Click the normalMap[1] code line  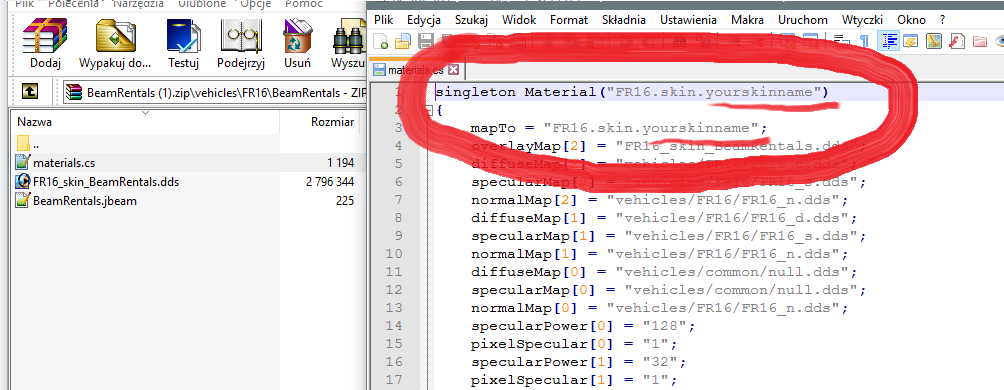pos(660,254)
